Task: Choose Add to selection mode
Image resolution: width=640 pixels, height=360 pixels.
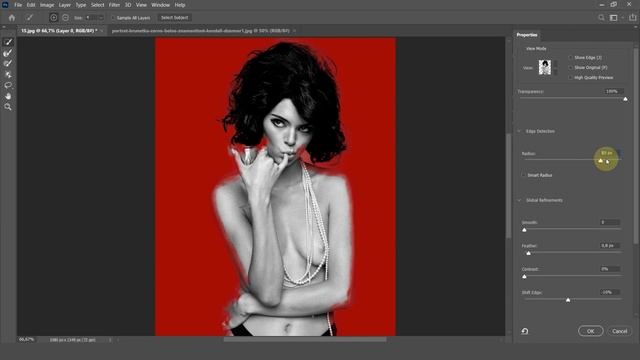Action: [53, 18]
